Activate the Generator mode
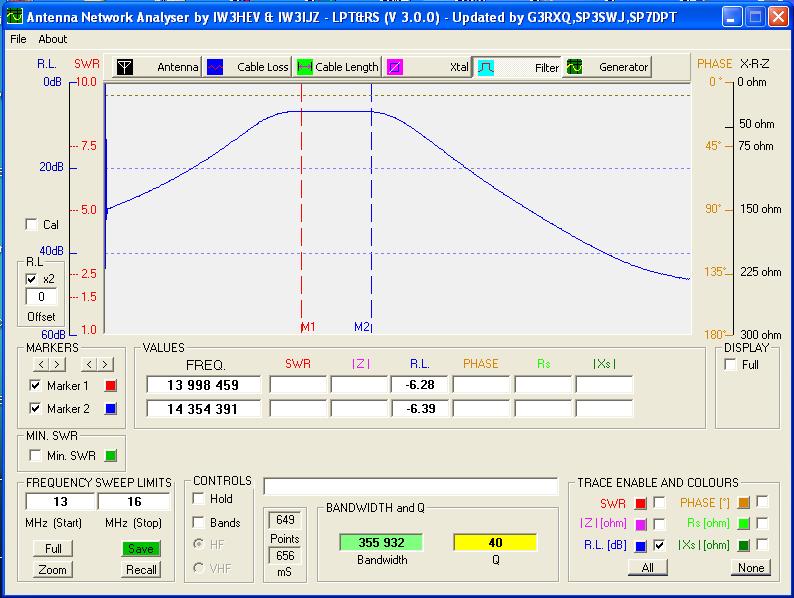 [608, 67]
